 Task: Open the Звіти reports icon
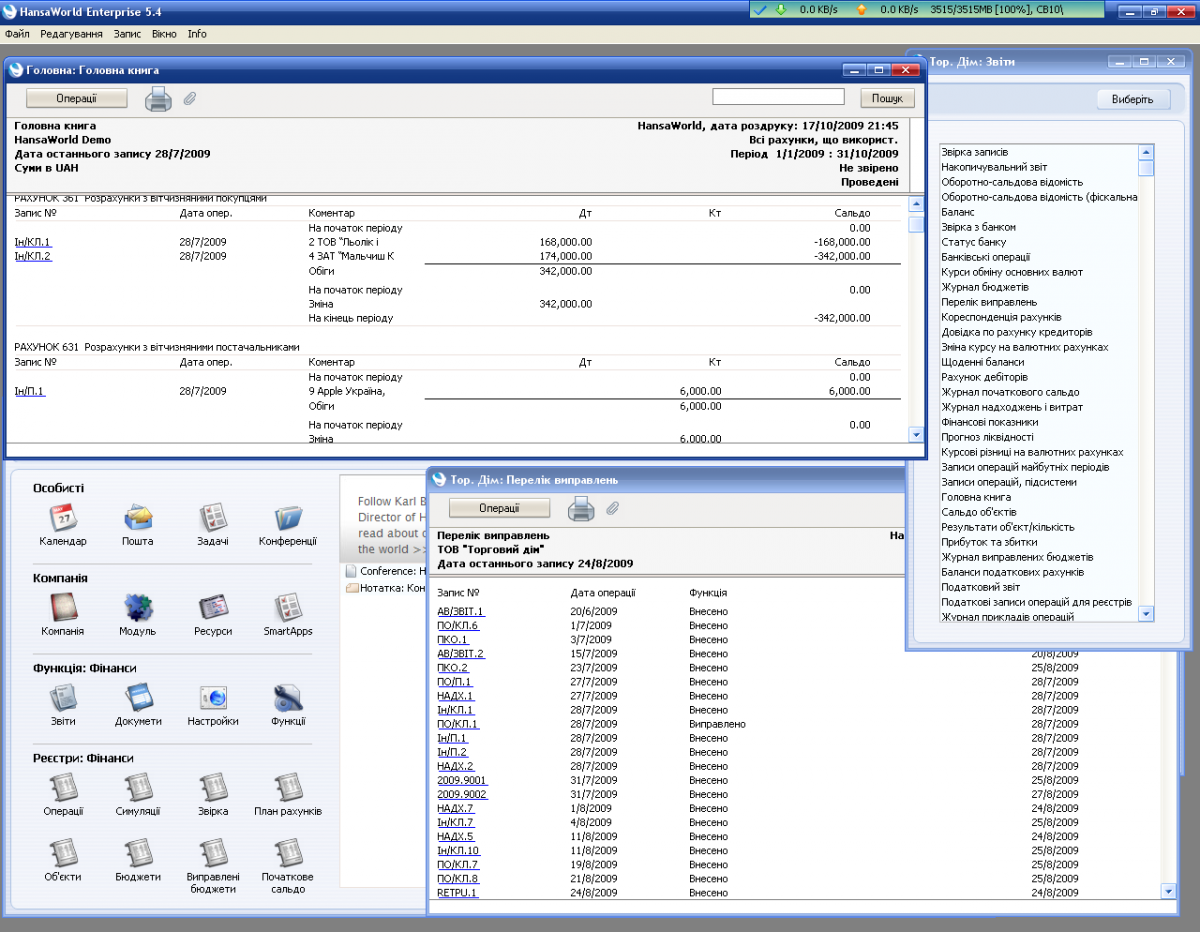click(x=63, y=697)
